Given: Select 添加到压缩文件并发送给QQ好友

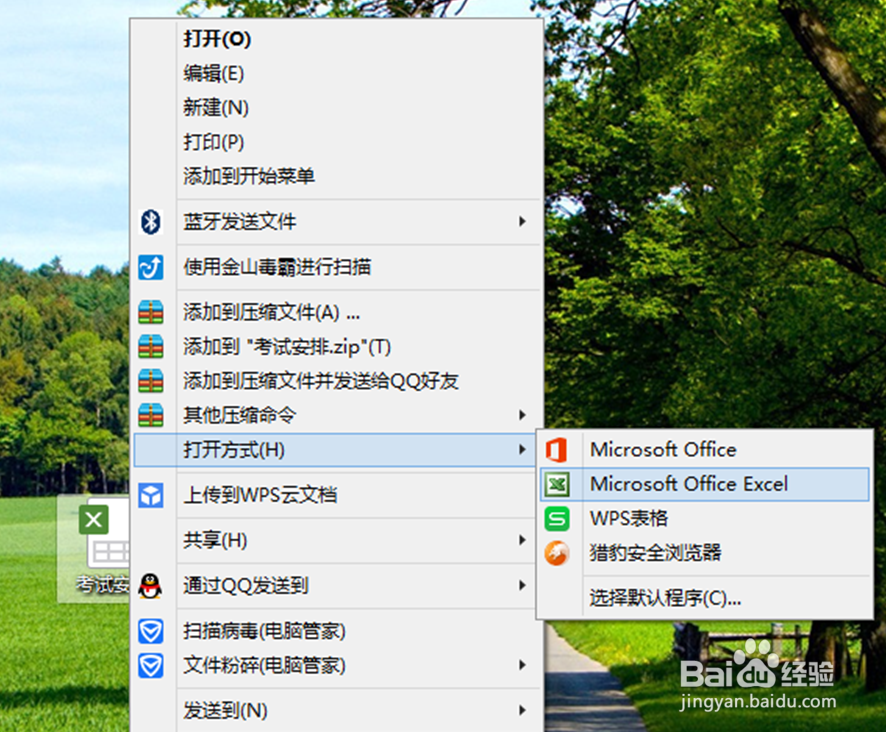Looking at the screenshot, I should pyautogui.click(x=336, y=381).
